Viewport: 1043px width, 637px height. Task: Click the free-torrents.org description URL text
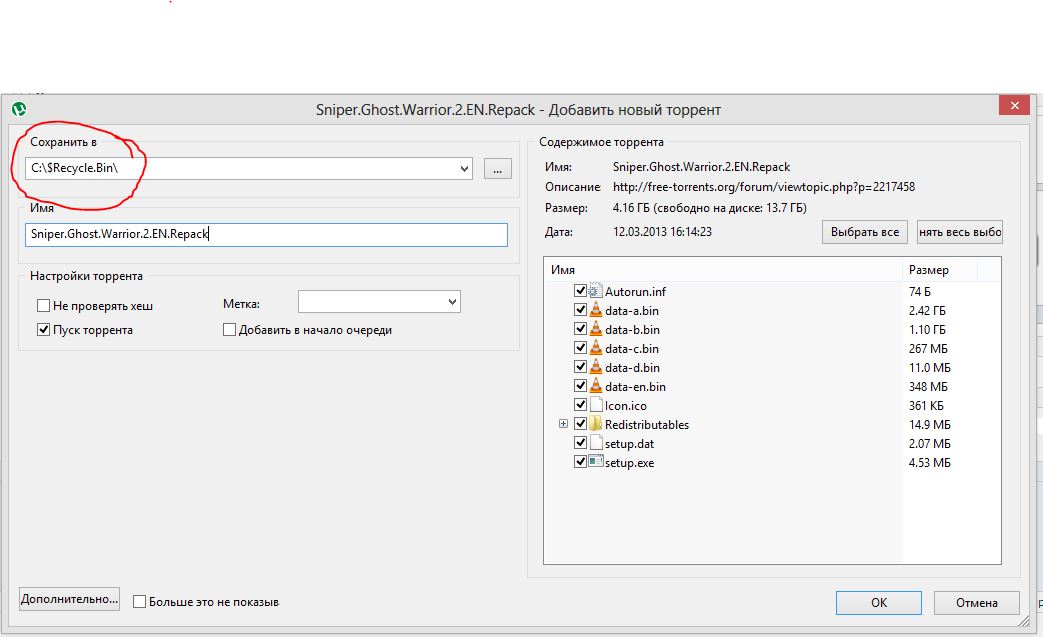coord(764,187)
